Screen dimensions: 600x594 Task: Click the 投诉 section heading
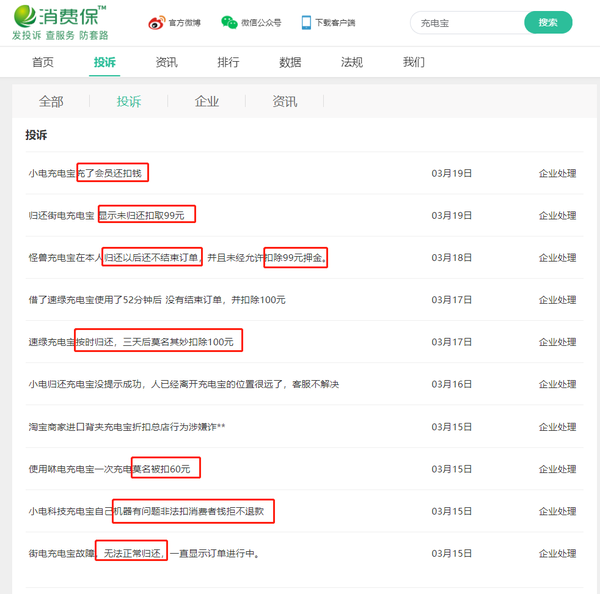pyautogui.click(x=36, y=135)
